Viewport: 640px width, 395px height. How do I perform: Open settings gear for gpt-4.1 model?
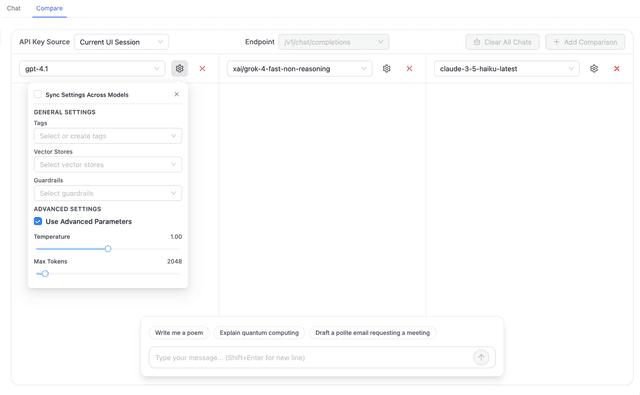coord(179,69)
